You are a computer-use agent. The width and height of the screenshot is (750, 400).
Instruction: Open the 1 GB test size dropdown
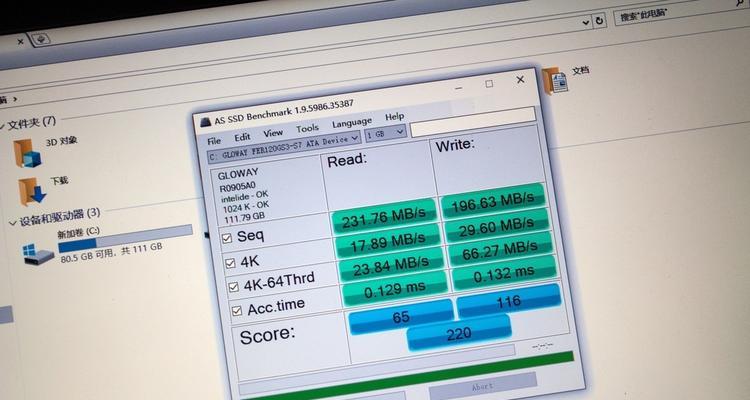(386, 133)
